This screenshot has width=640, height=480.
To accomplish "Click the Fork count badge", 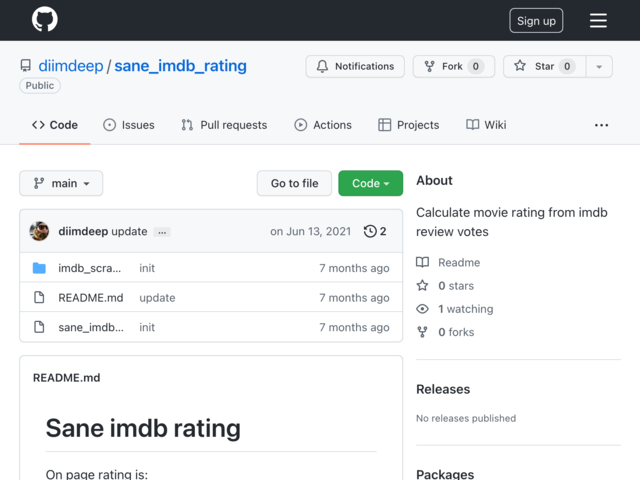I will tap(476, 66).
